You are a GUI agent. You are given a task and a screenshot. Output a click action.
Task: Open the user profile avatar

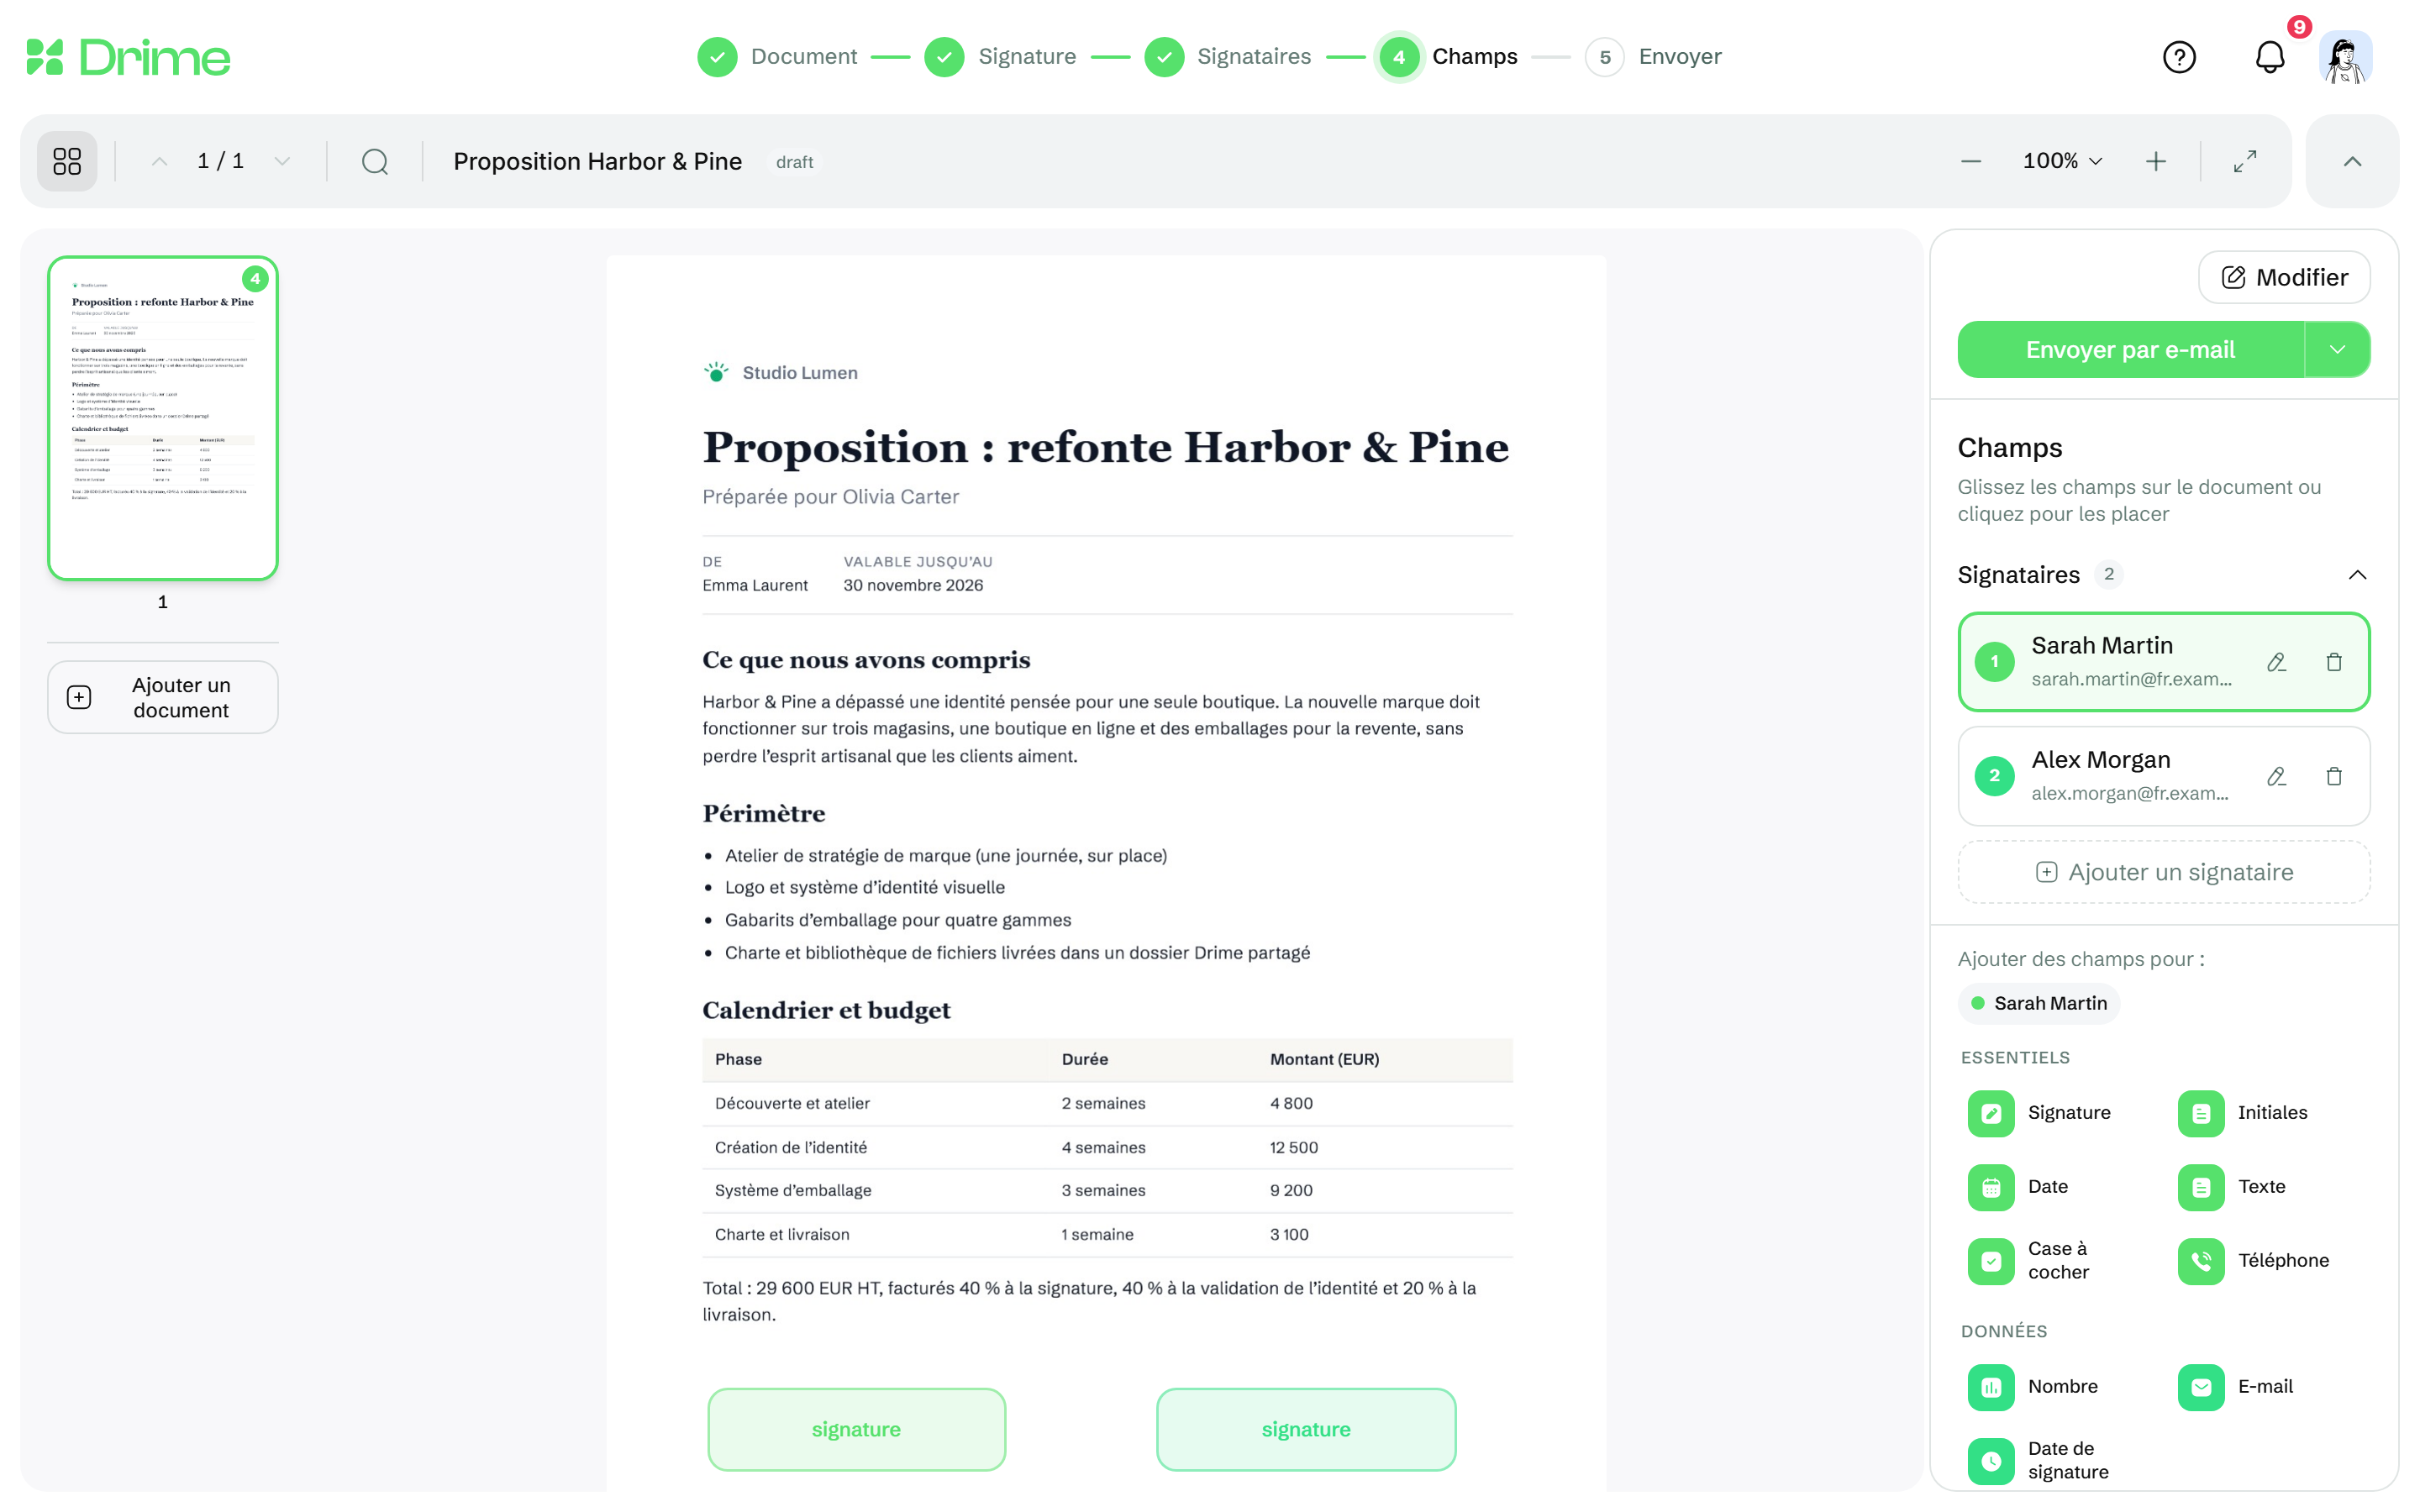pyautogui.click(x=2345, y=57)
